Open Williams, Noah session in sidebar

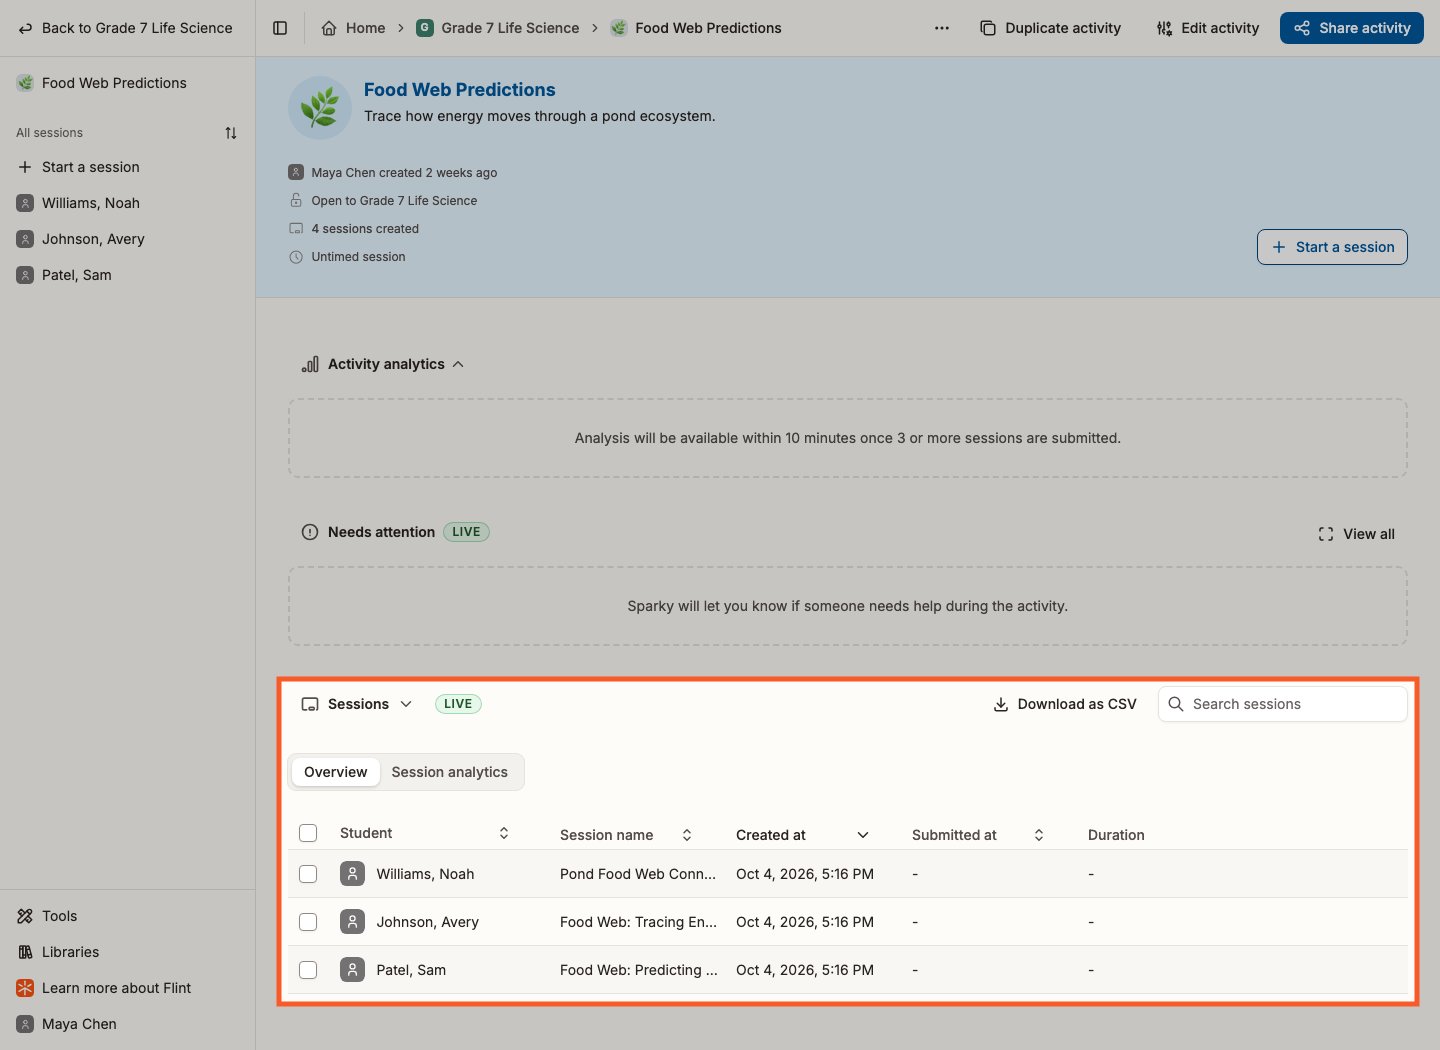[x=128, y=203]
